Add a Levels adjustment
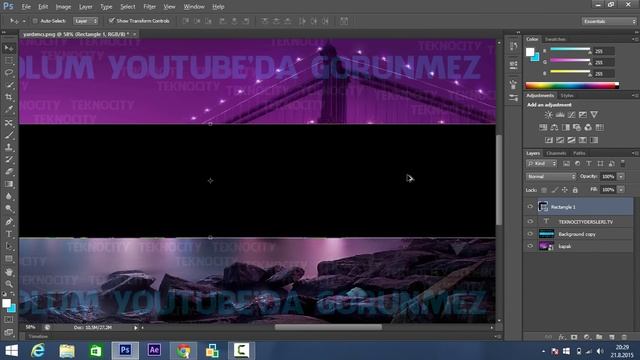 pos(560,115)
